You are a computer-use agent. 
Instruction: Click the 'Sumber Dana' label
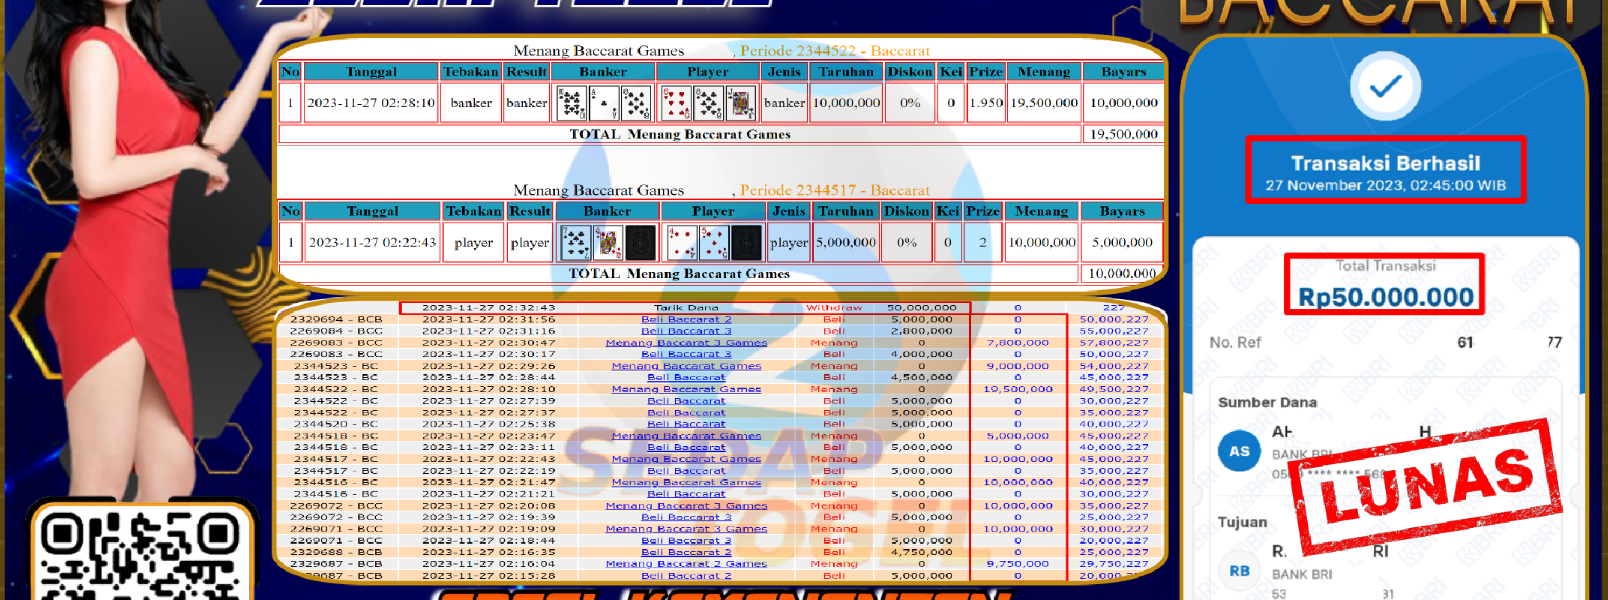pos(1267,402)
